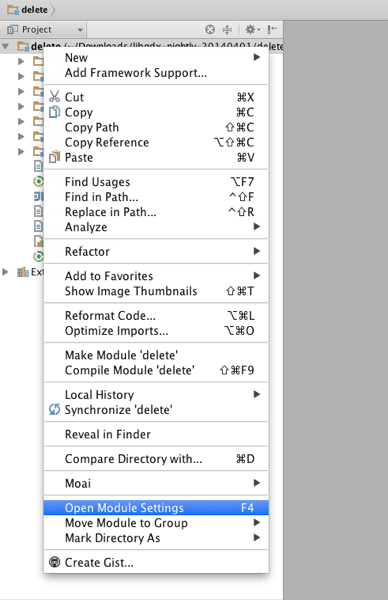Open the Moai submenu arrow
Image resolution: width=388 pixels, height=600 pixels.
pyautogui.click(x=257, y=483)
